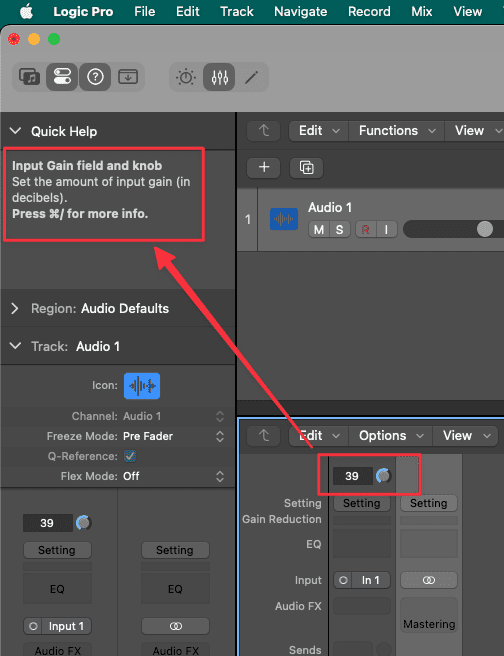
Task: Click the Apple menu logo
Action: (26, 12)
